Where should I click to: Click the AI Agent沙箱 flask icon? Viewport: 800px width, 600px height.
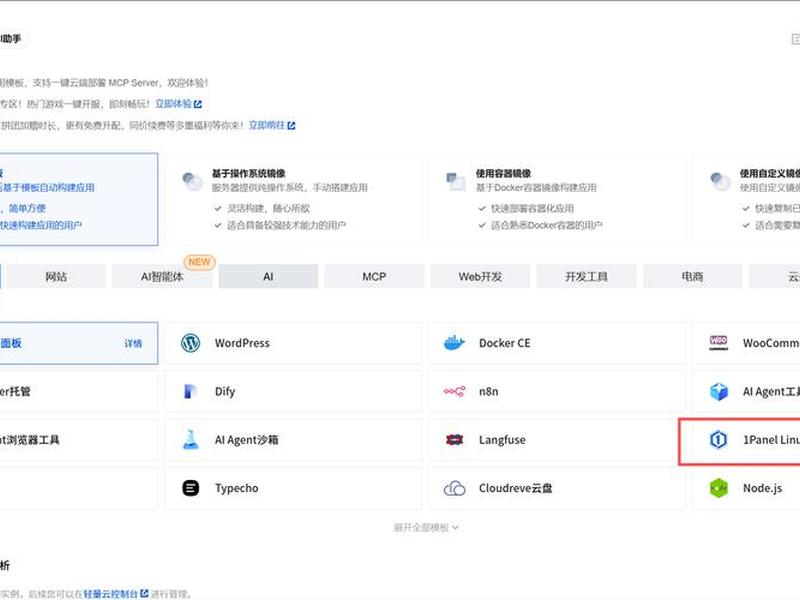pyautogui.click(x=190, y=439)
